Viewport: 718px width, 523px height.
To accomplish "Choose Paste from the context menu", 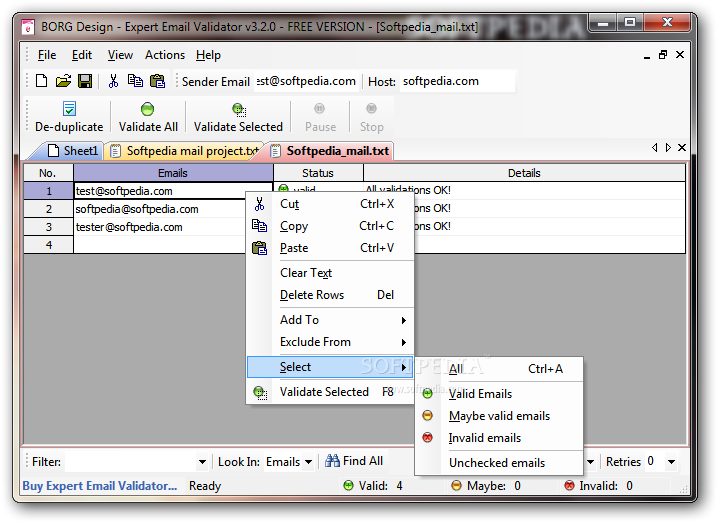I will click(330, 248).
